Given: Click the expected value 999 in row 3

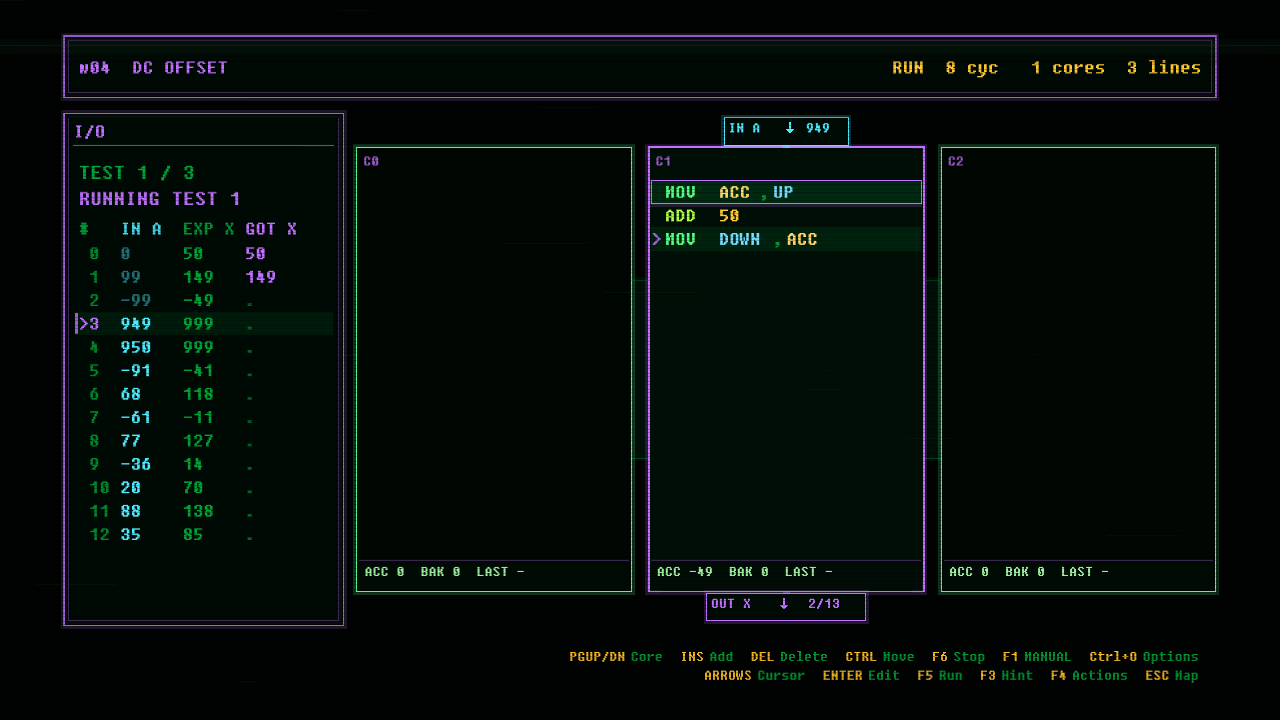Looking at the screenshot, I should click(198, 324).
